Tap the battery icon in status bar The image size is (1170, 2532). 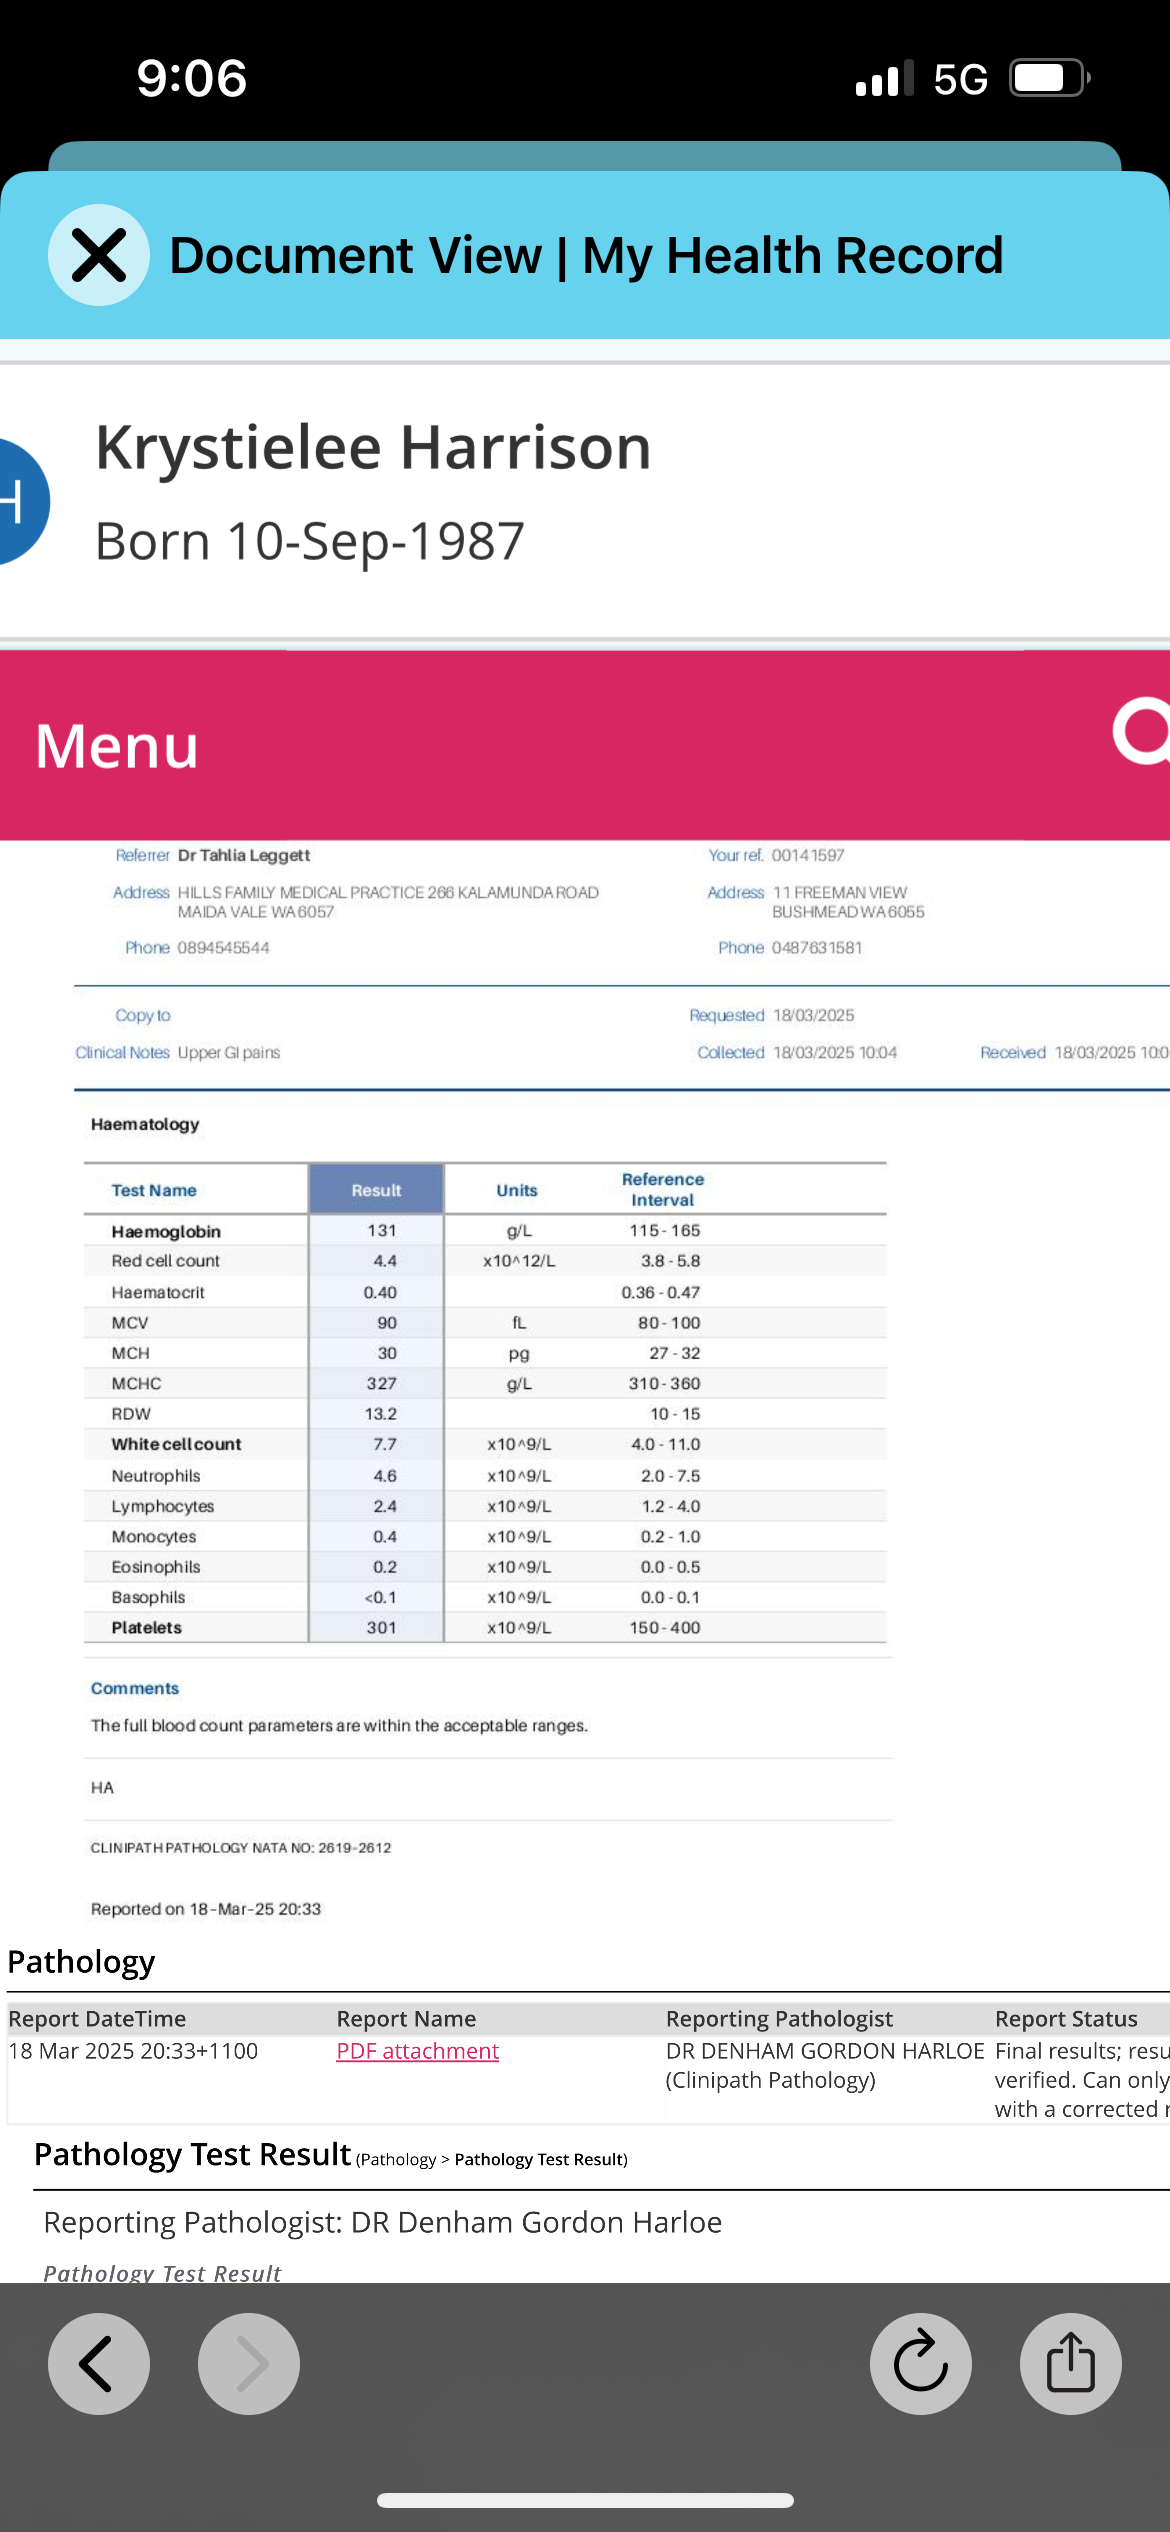pyautogui.click(x=1048, y=78)
